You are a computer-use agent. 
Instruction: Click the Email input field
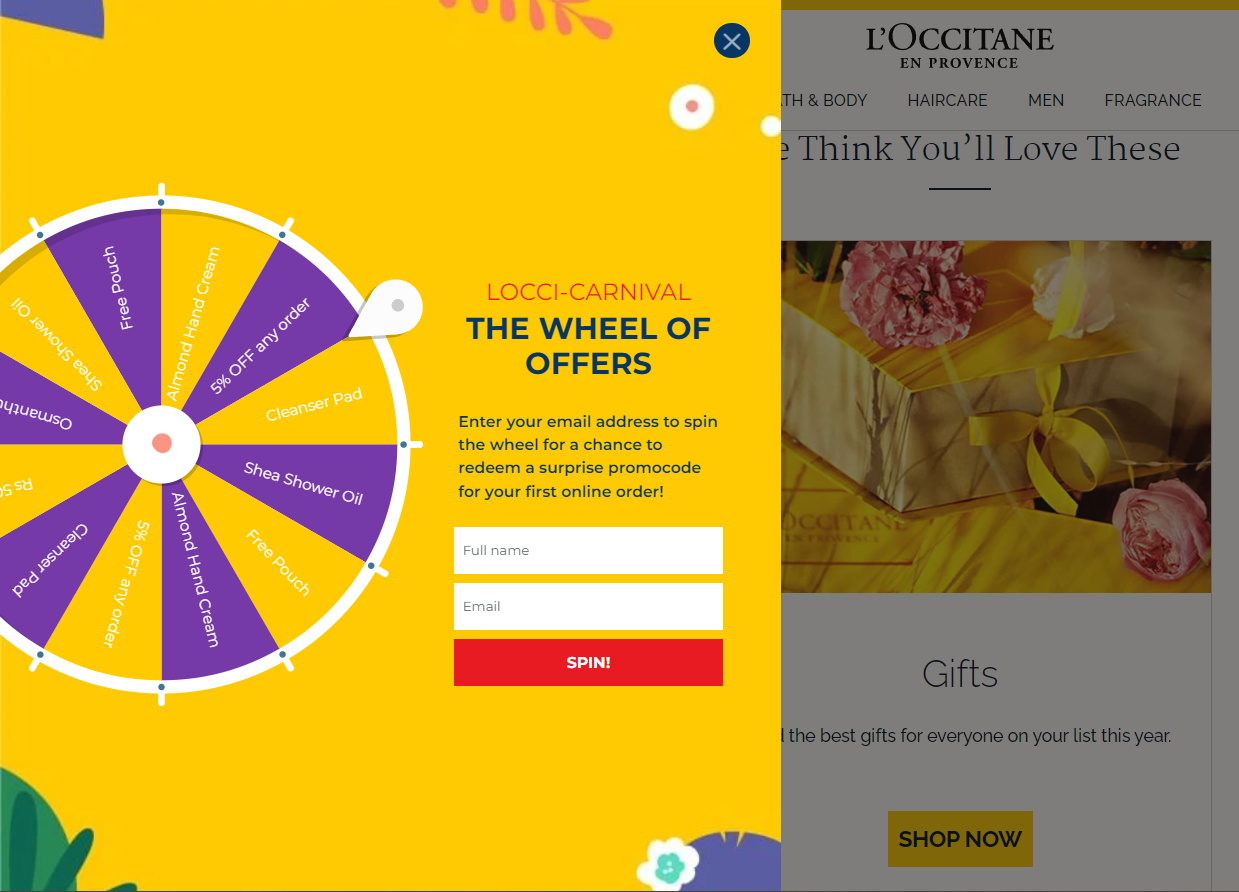588,606
